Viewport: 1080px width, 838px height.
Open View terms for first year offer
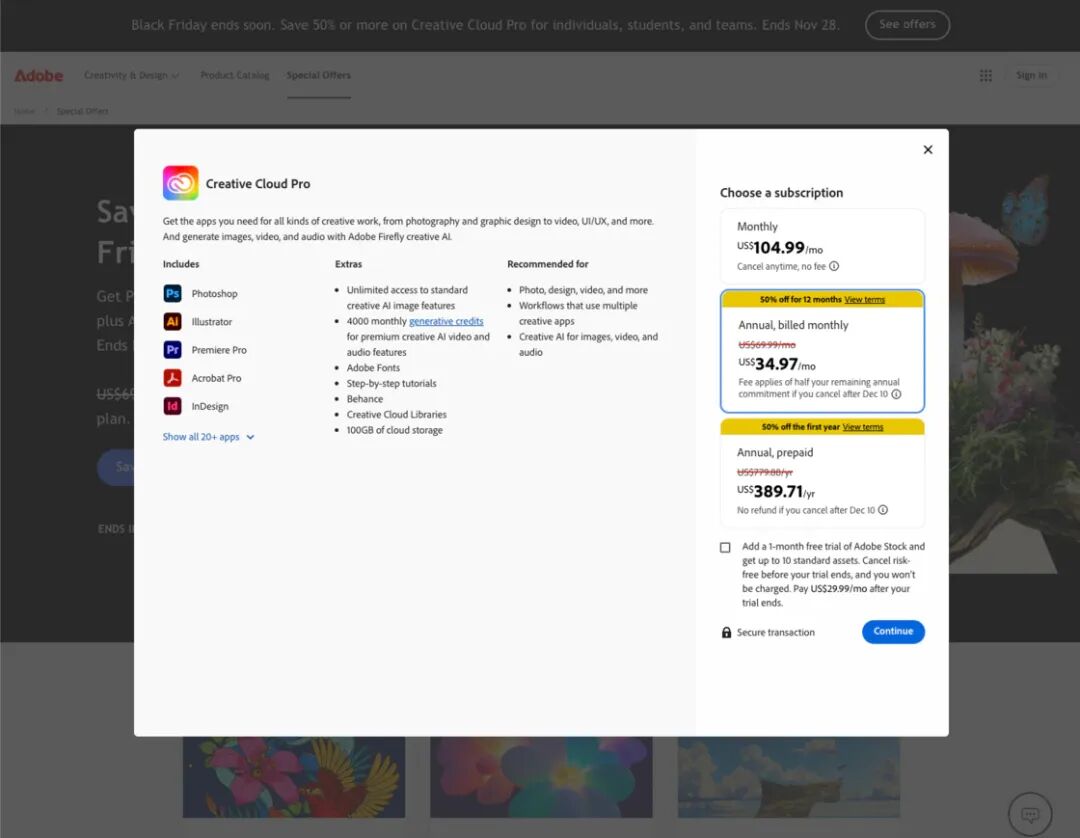[x=862, y=427]
